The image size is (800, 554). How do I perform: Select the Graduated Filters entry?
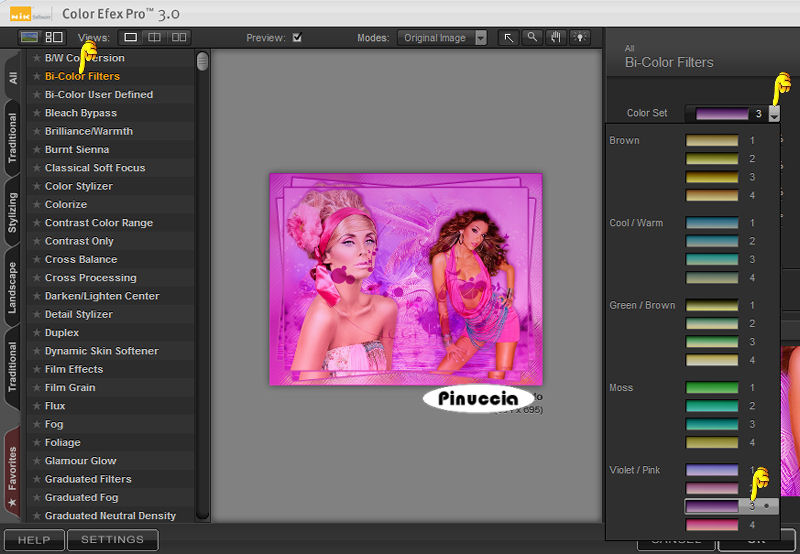[x=88, y=480]
